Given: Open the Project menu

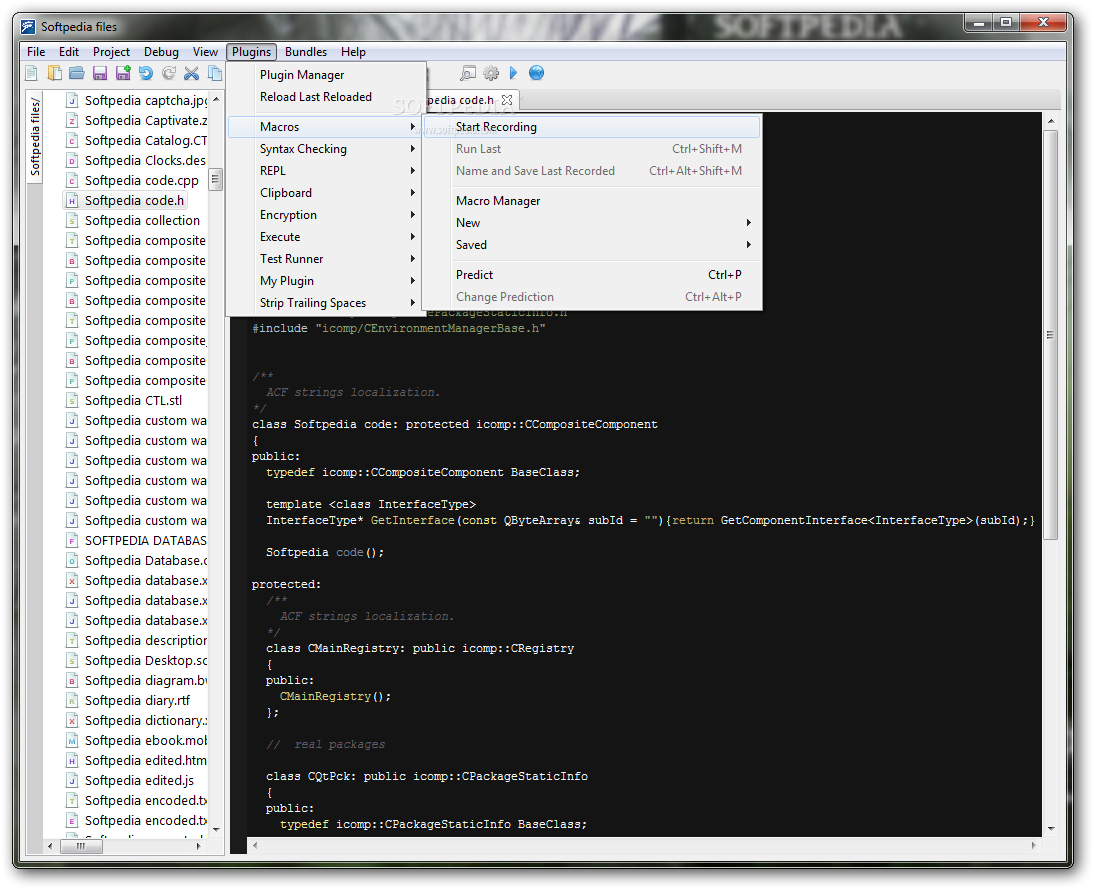Looking at the screenshot, I should [x=112, y=52].
